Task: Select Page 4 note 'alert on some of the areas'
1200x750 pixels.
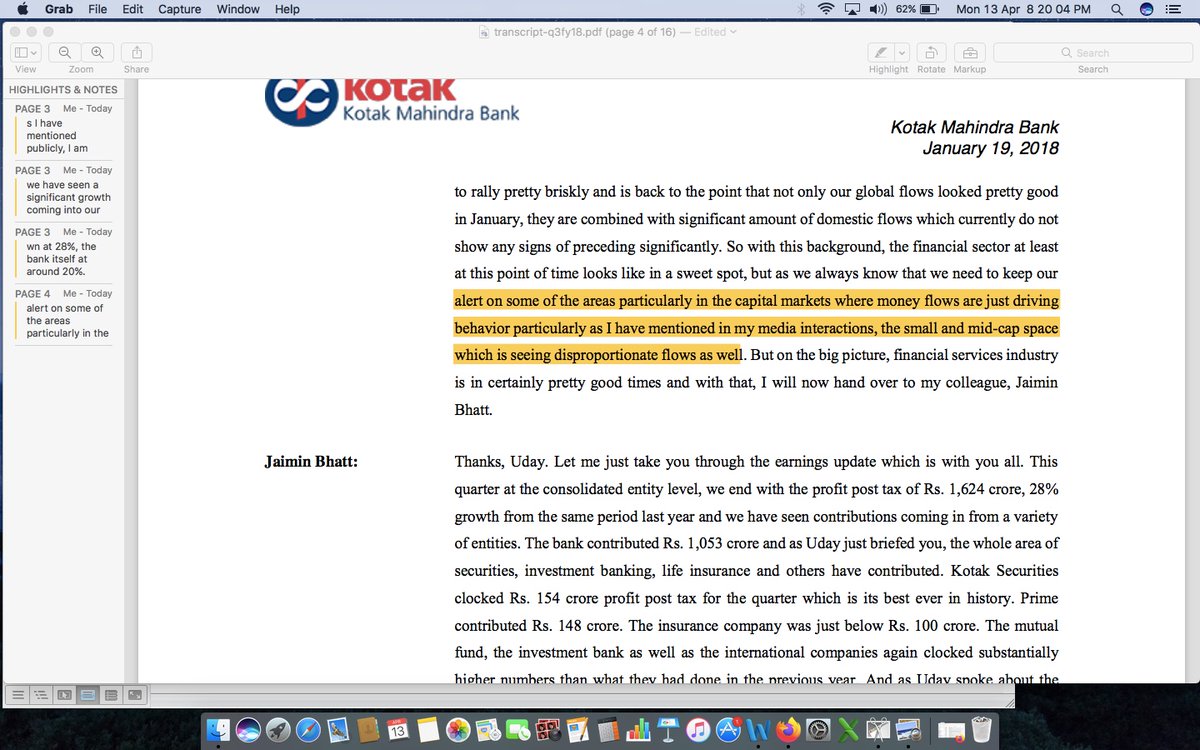Action: tap(63, 314)
